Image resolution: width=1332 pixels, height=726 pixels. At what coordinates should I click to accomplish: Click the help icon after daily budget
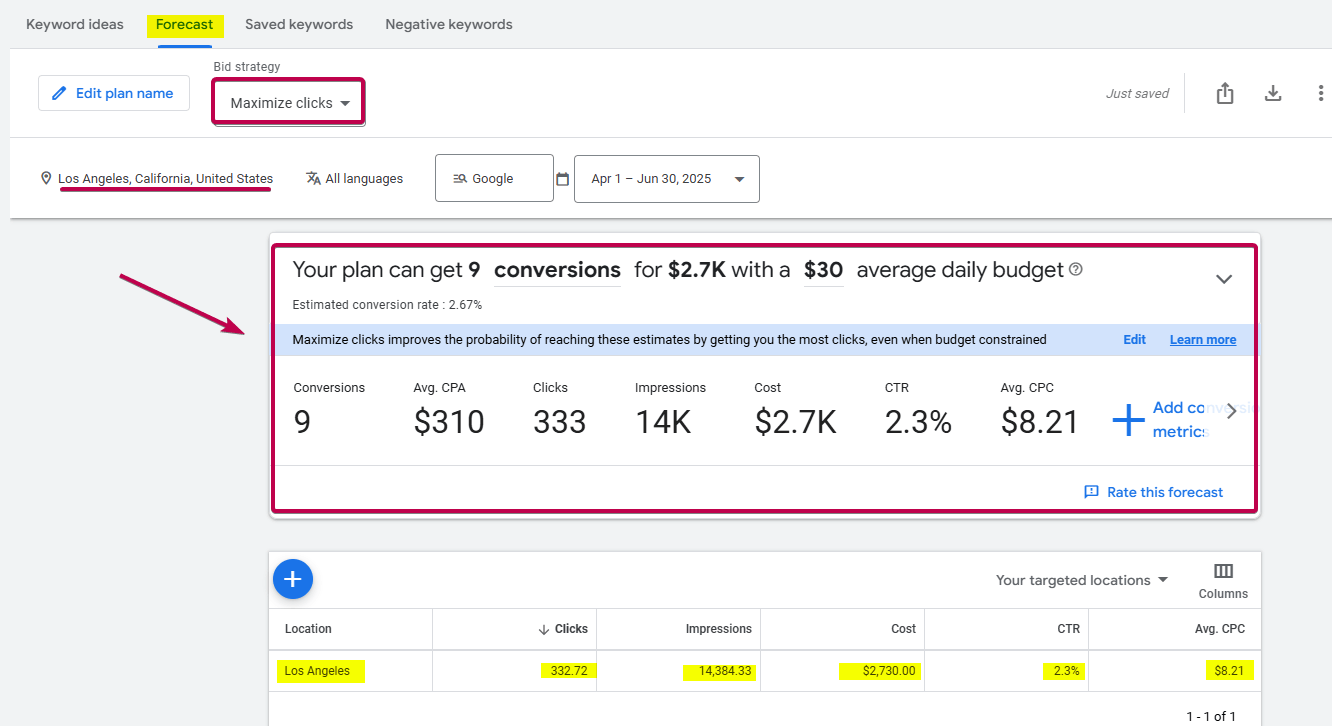coord(1076,270)
